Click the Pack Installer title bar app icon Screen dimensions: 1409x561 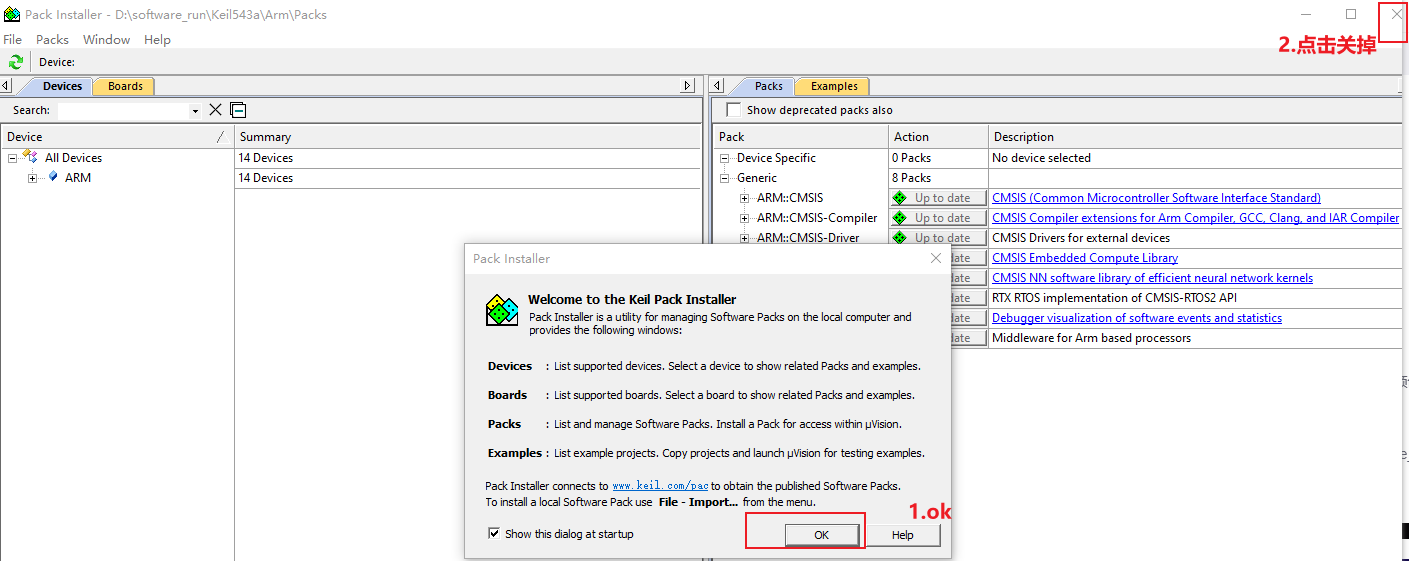12,14
